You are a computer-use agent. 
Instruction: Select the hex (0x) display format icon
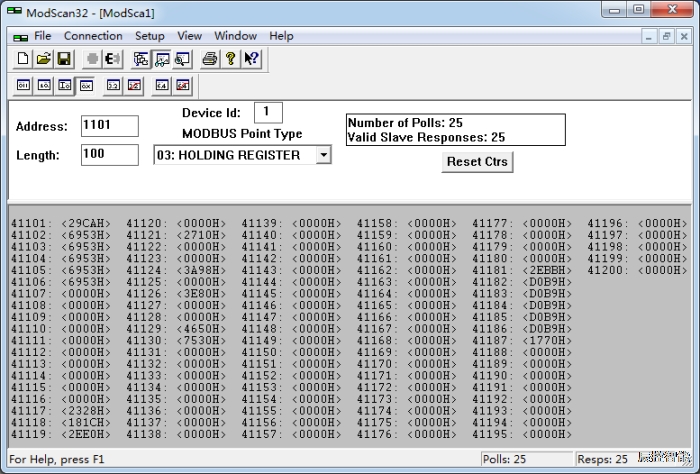[x=86, y=86]
